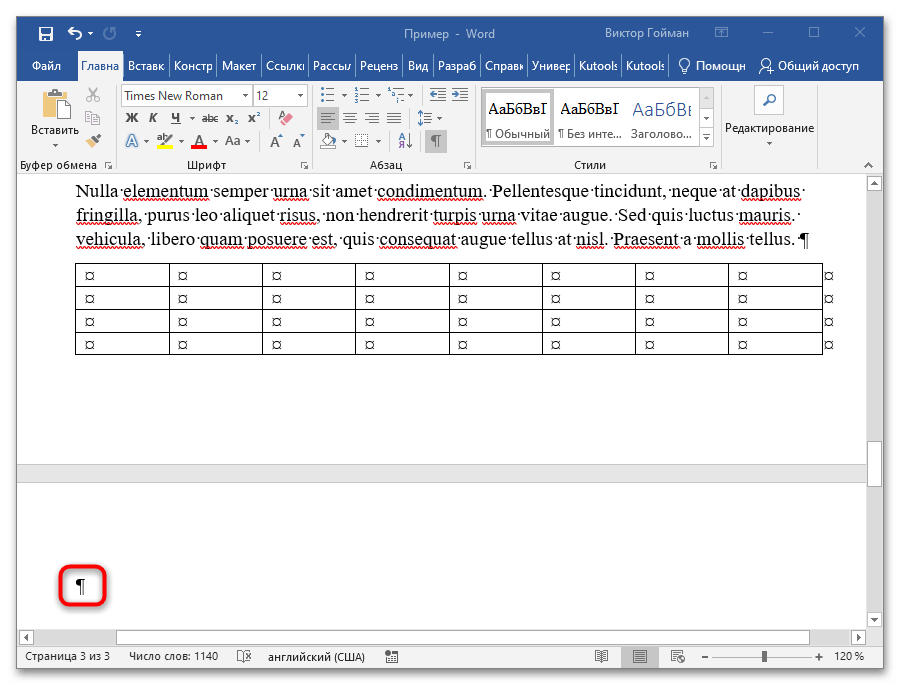Open the Файл tab
The height and width of the screenshot is (685, 900).
pos(46,66)
